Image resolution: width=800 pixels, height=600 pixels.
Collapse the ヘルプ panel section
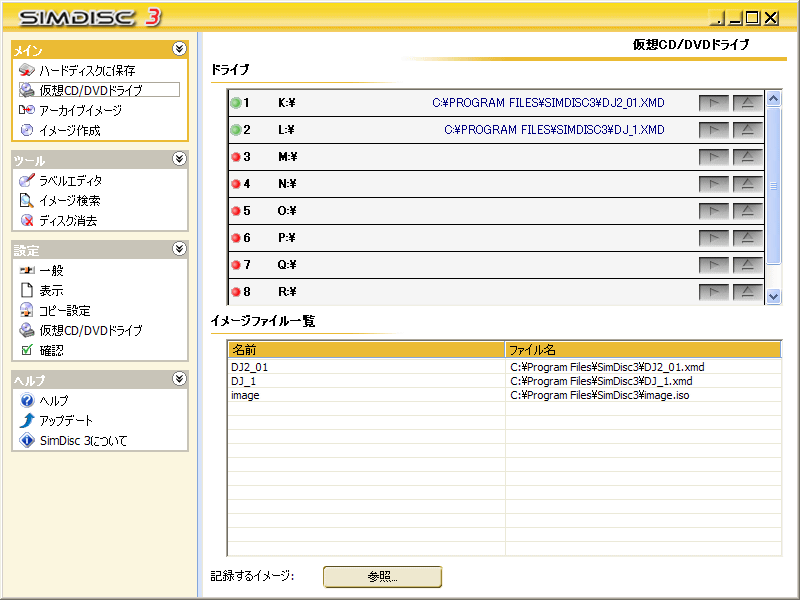(x=179, y=379)
